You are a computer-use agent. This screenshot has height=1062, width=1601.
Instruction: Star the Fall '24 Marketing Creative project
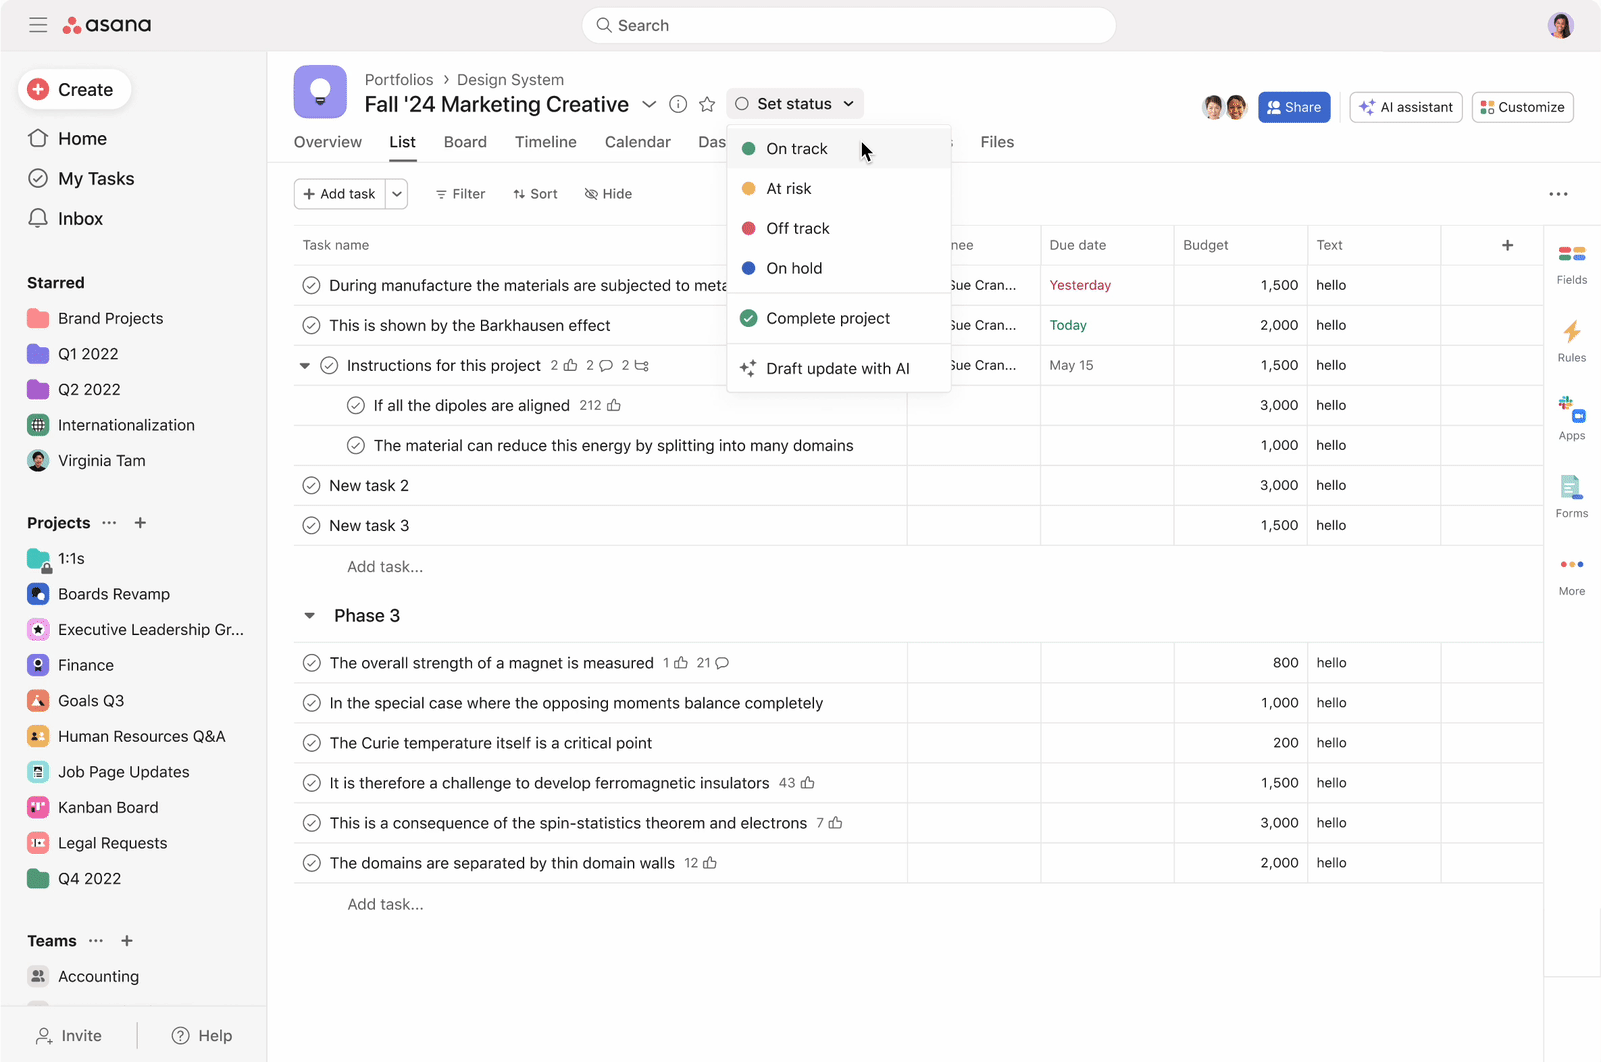tap(707, 103)
